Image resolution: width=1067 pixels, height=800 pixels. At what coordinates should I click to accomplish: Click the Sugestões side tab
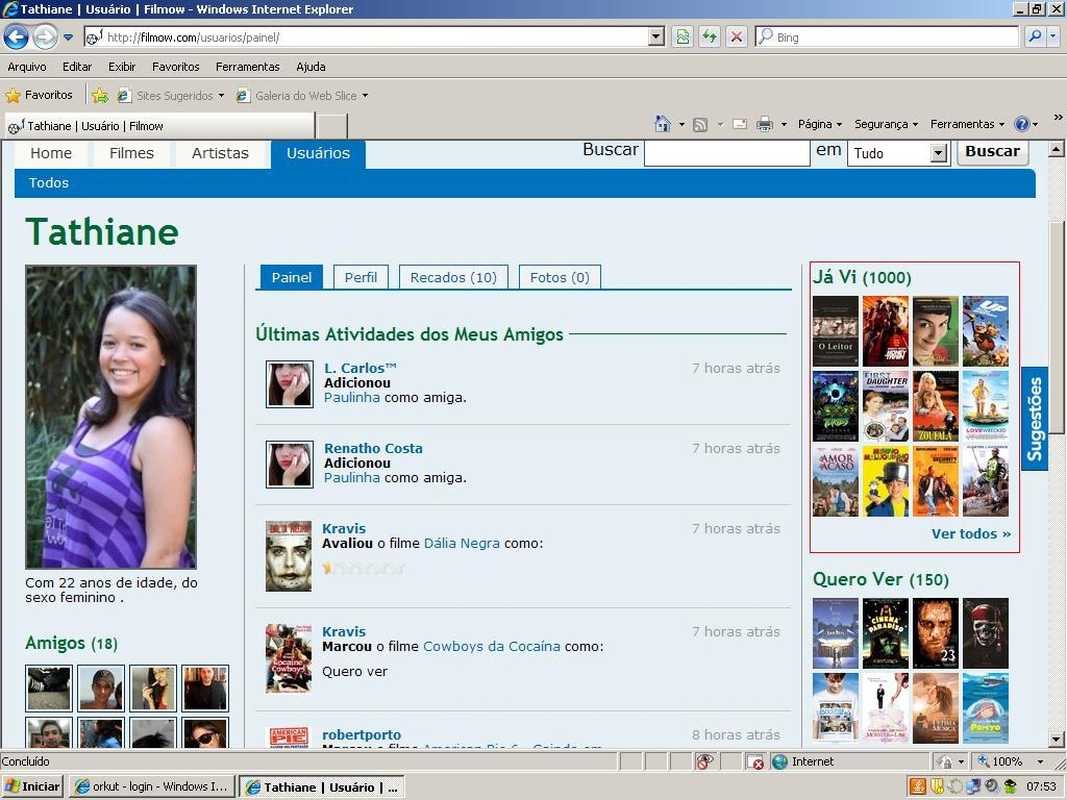point(1034,419)
